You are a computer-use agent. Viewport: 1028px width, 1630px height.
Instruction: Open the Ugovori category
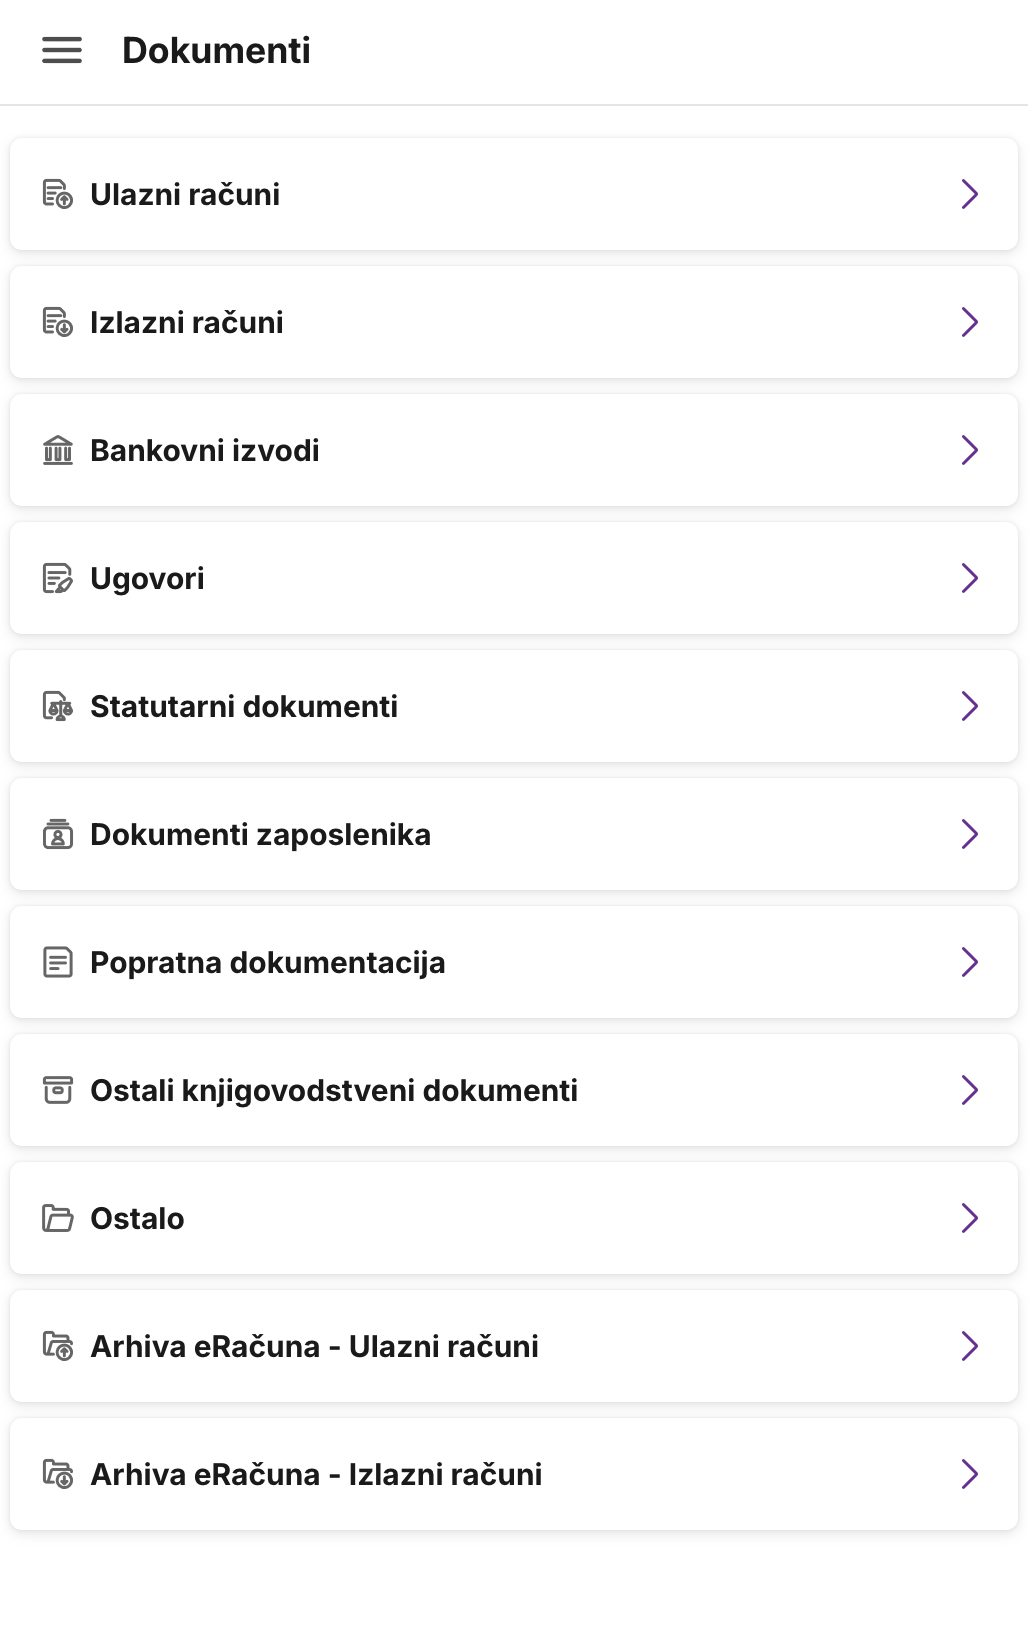(x=147, y=578)
